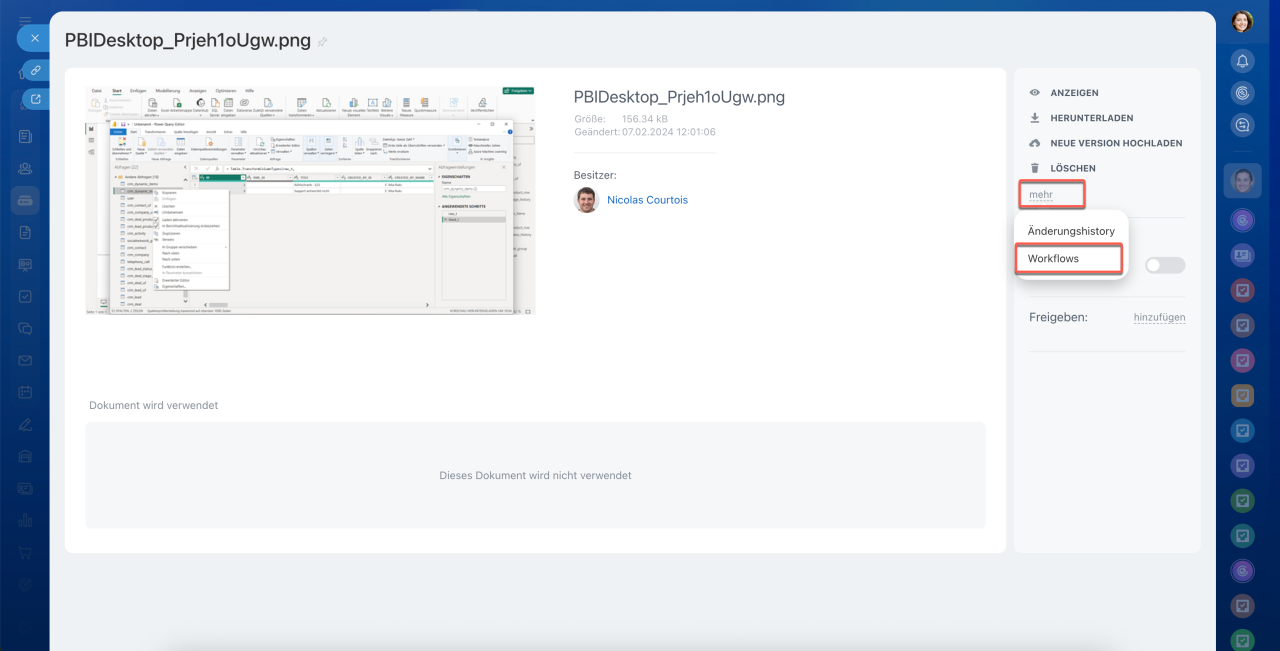This screenshot has height=651, width=1280.
Task: Toggle the switch in the right panel
Action: pos(1165,265)
